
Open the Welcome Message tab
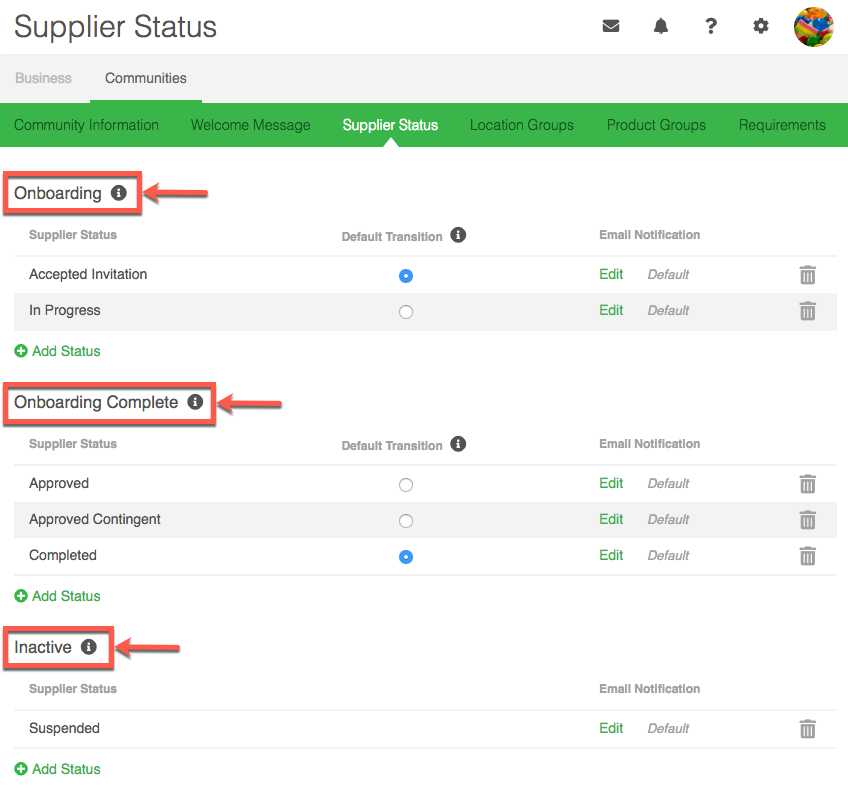[x=250, y=125]
